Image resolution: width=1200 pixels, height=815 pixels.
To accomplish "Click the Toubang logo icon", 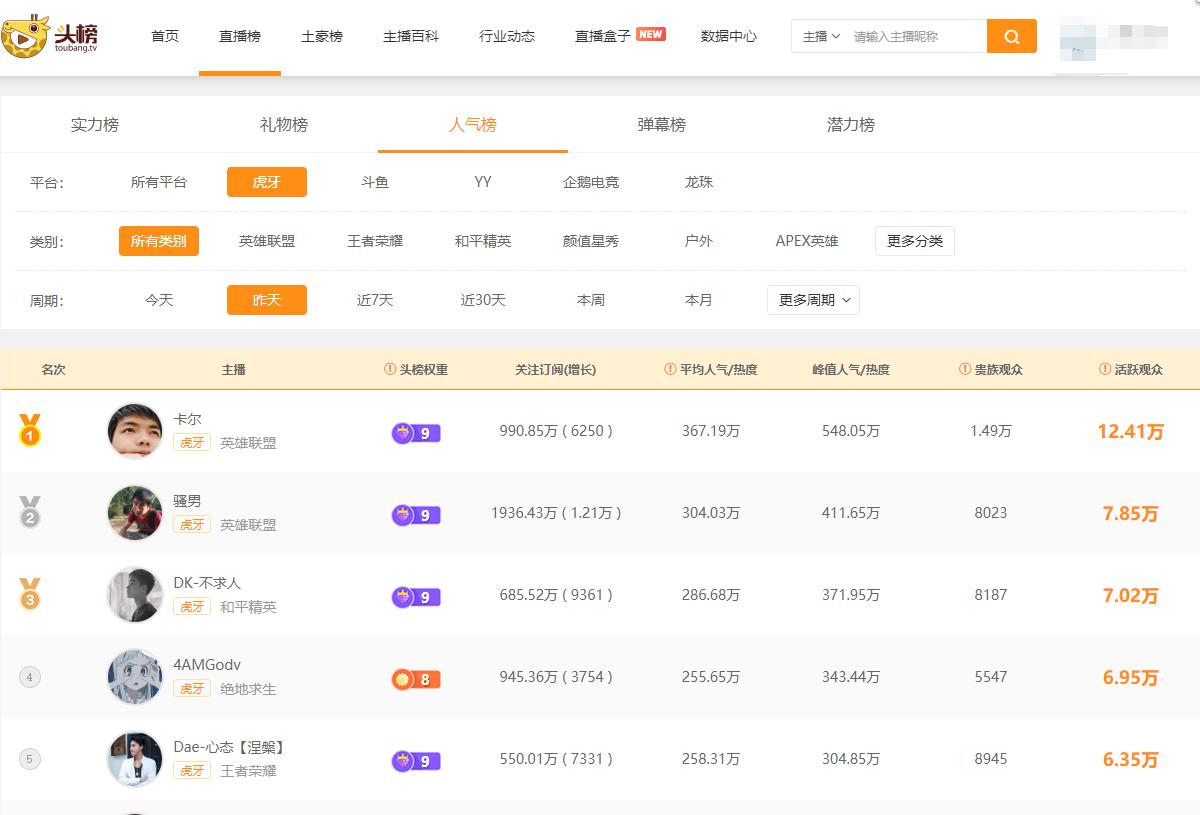I will (27, 36).
